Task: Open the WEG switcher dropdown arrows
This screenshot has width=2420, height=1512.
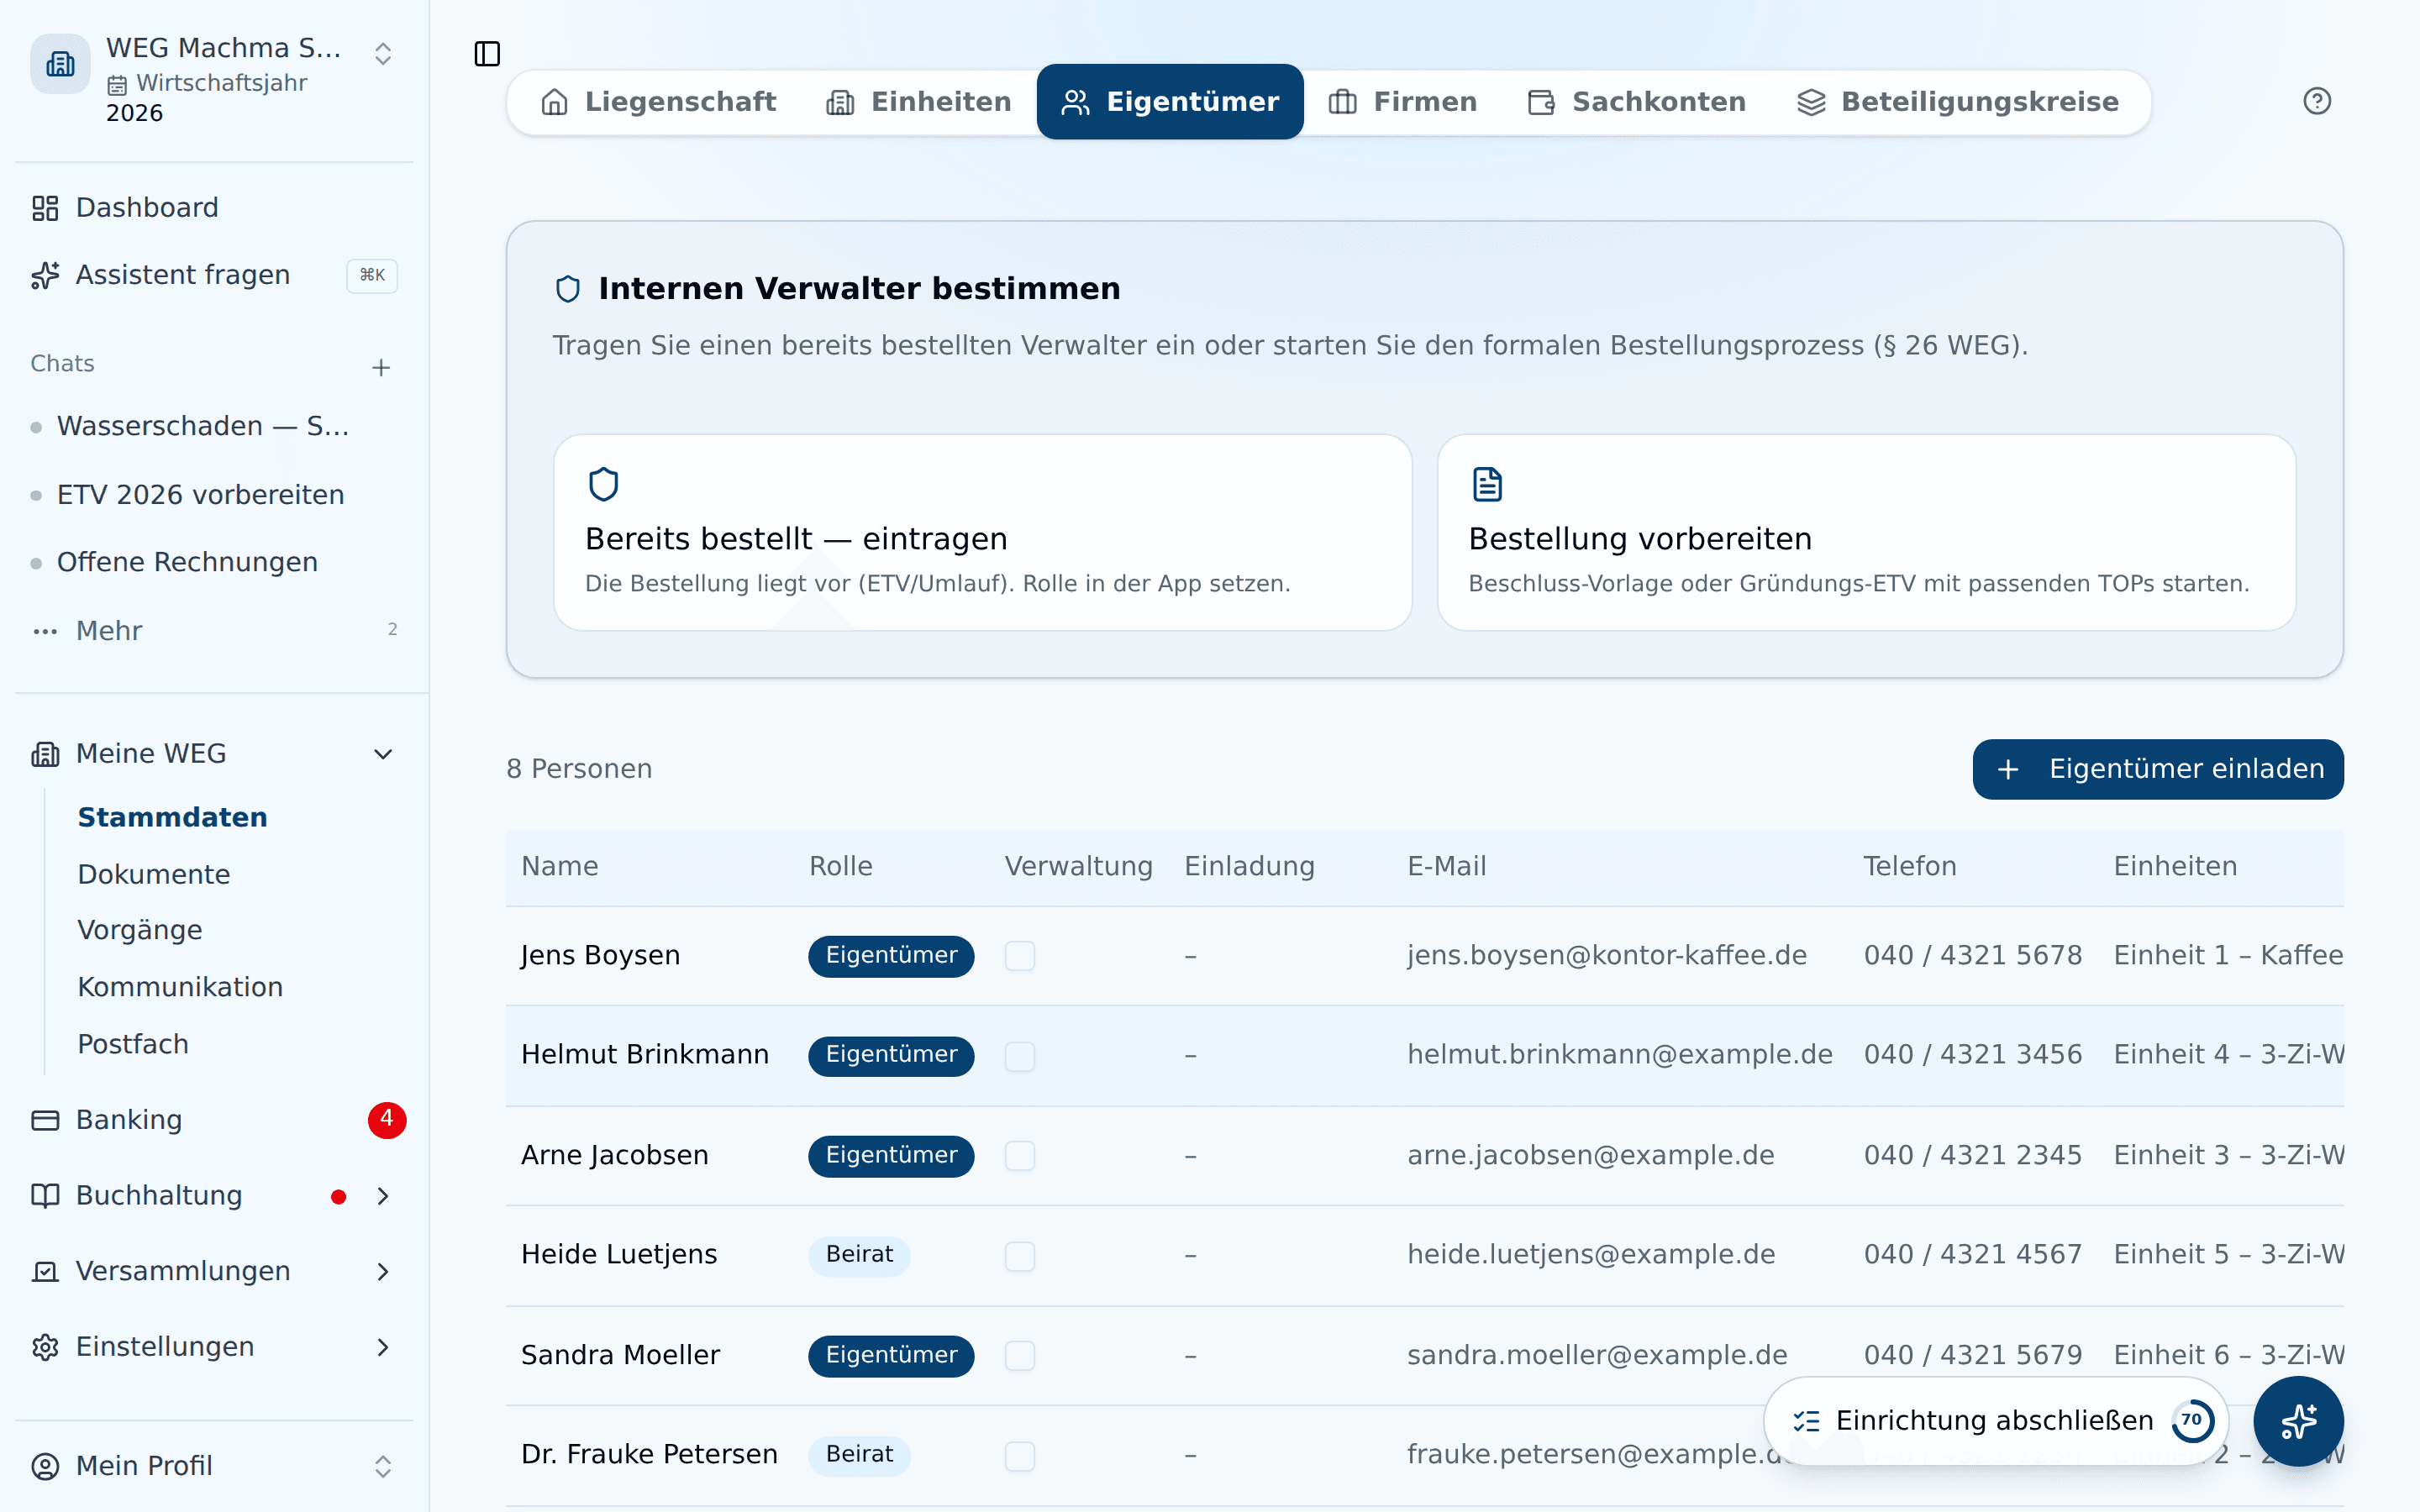Action: [x=382, y=54]
